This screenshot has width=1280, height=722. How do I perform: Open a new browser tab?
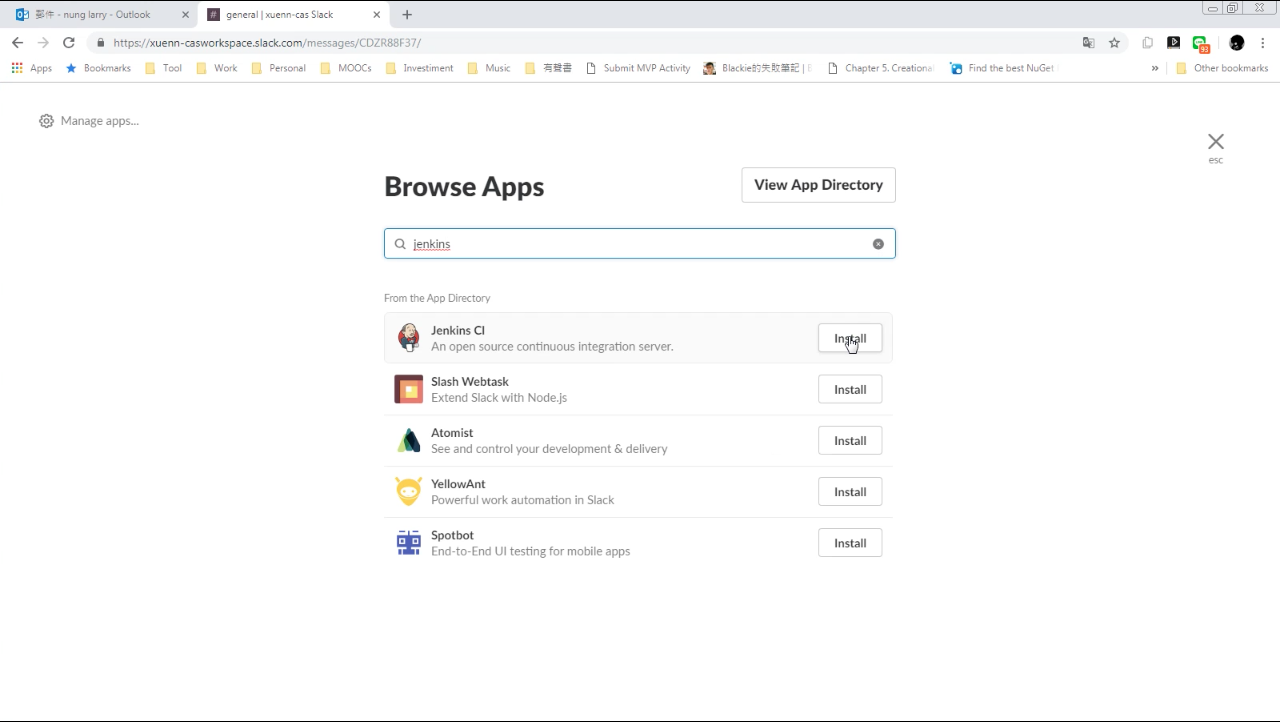coord(407,15)
